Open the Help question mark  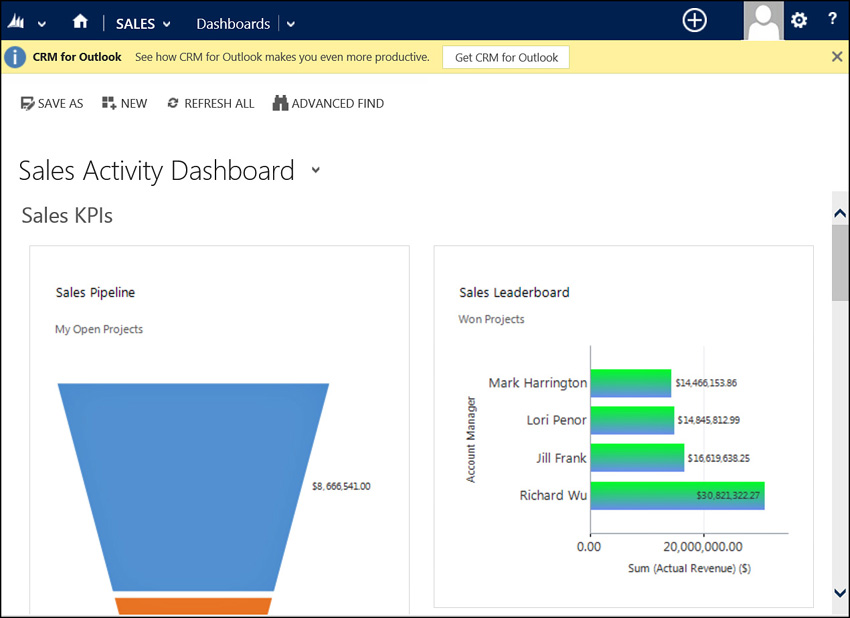832,19
